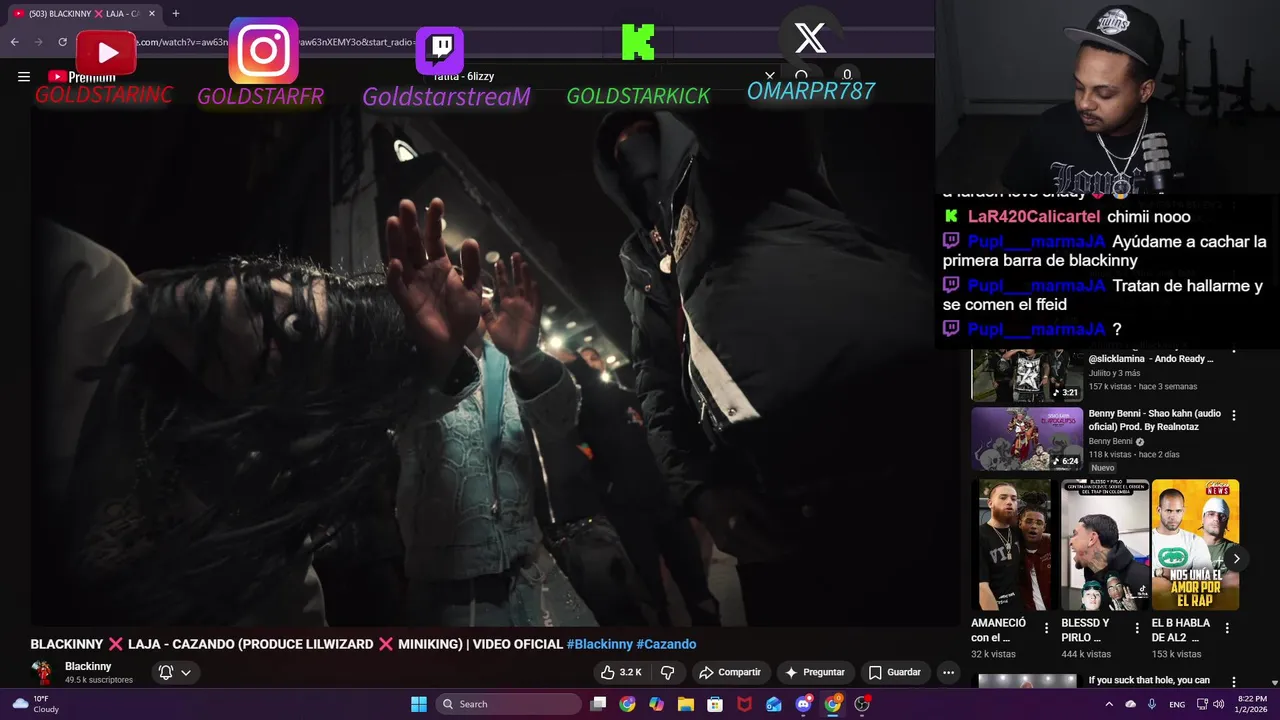Open options for BLESSD Y PIRLO short
The image size is (1280, 720).
click(1136, 628)
